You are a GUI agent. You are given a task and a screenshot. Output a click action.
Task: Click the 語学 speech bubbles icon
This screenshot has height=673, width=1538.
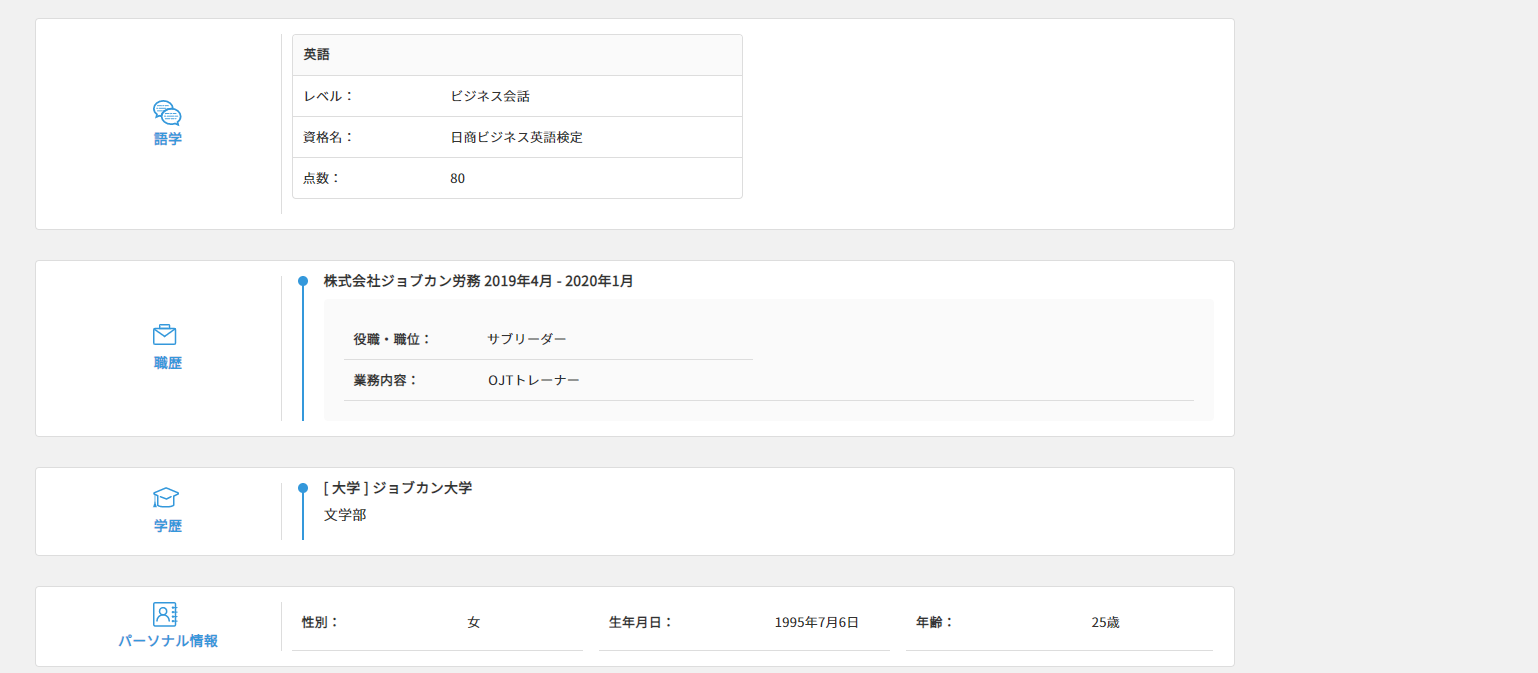pos(167,112)
